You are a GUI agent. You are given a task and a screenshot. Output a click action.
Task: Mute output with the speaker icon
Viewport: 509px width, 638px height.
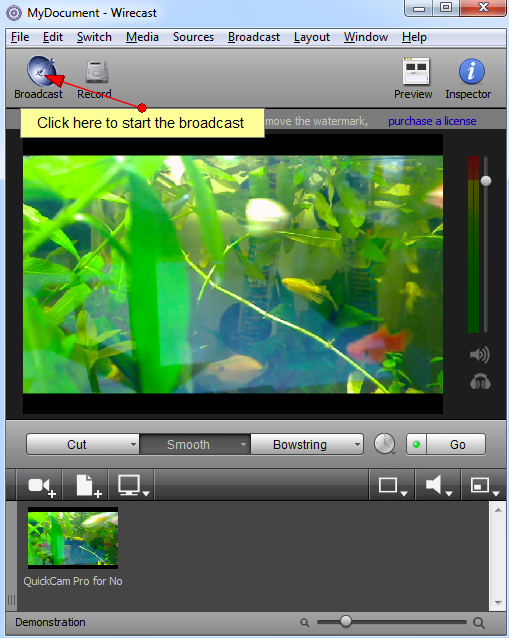pyautogui.click(x=480, y=355)
